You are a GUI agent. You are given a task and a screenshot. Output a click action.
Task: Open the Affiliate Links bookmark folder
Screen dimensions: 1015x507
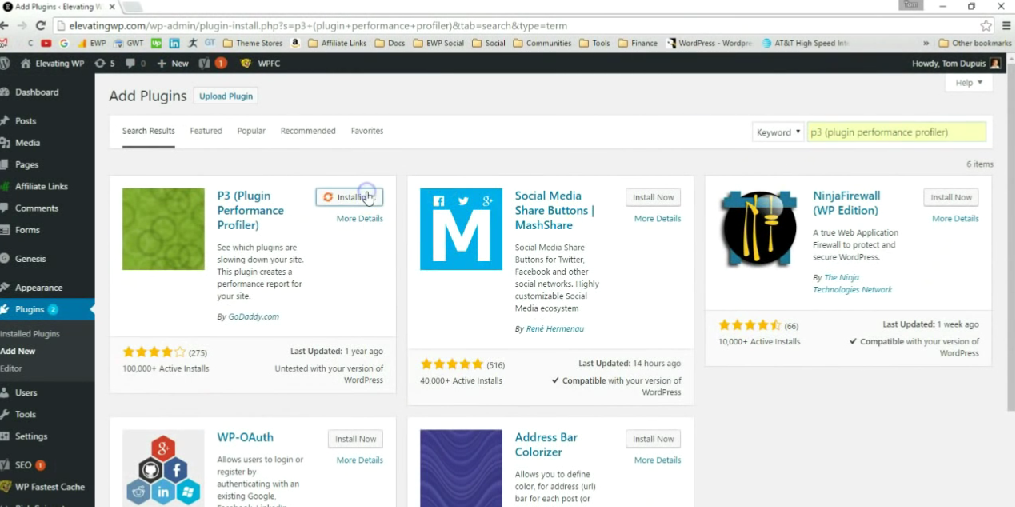tap(337, 43)
